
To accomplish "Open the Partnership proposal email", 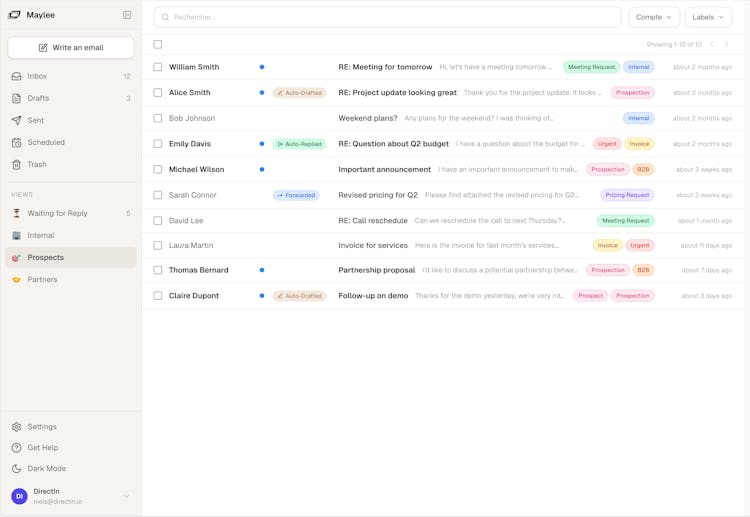I will pyautogui.click(x=376, y=270).
